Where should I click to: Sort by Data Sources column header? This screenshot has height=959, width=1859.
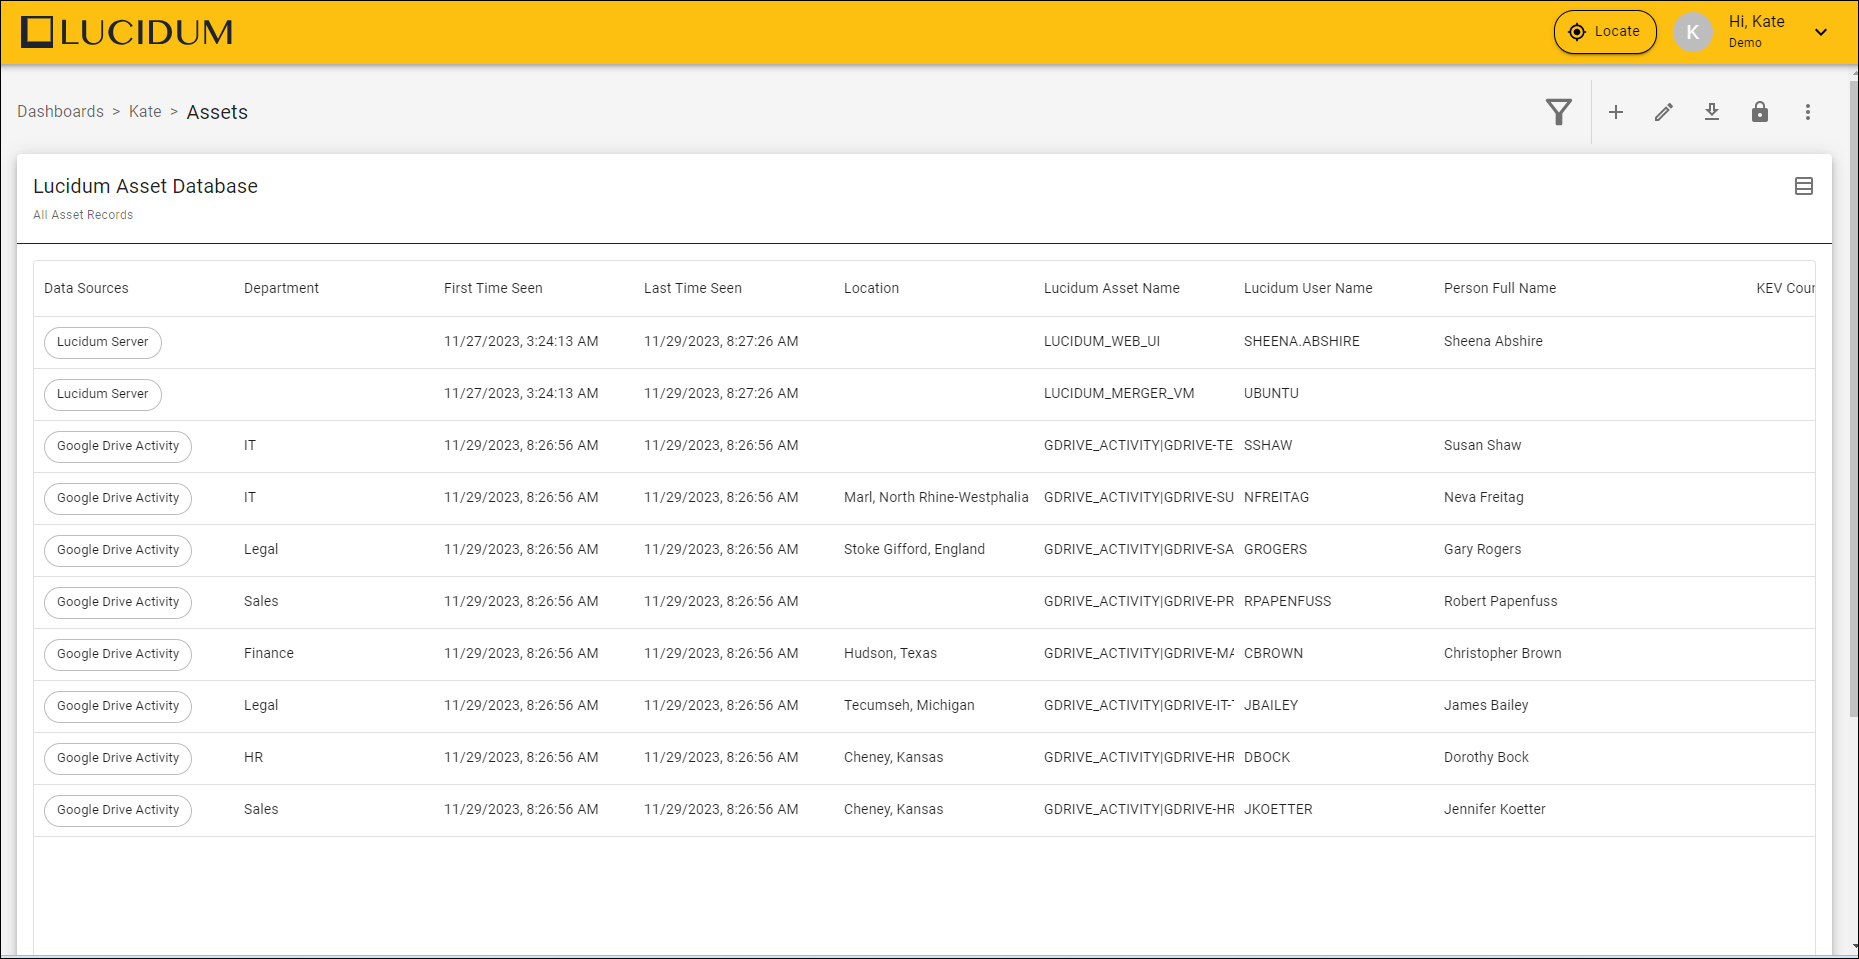click(x=86, y=288)
